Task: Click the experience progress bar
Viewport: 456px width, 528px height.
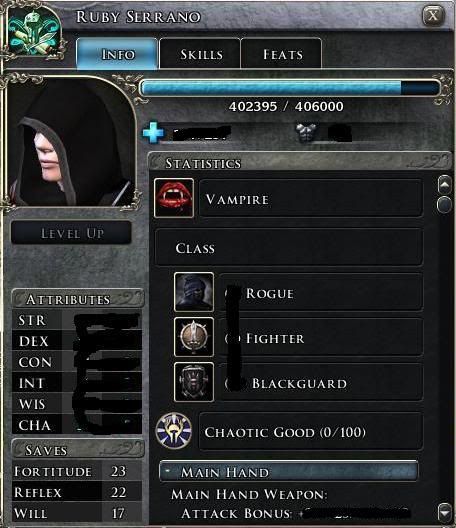Action: [290, 88]
